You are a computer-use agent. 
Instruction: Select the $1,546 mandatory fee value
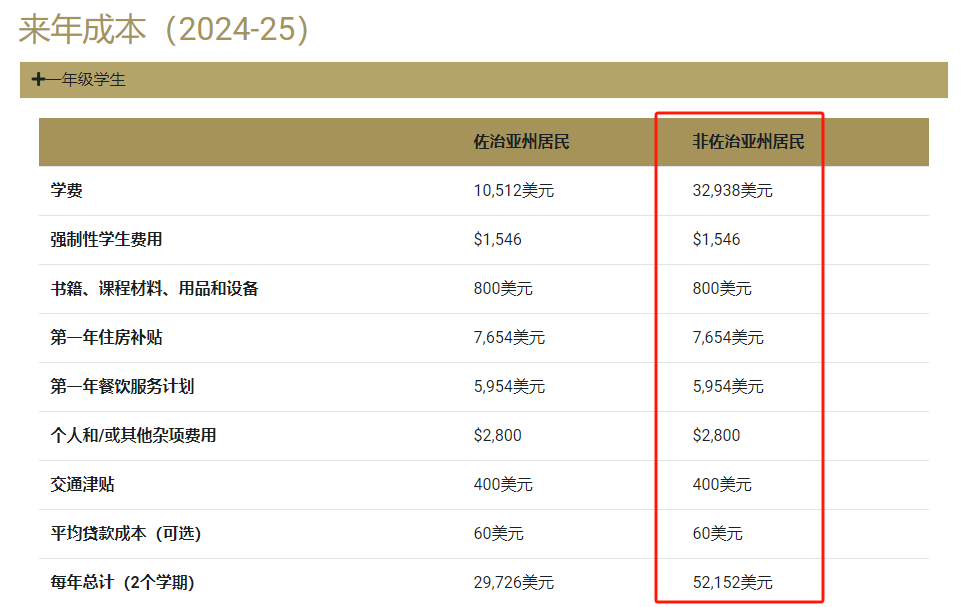tap(510, 239)
